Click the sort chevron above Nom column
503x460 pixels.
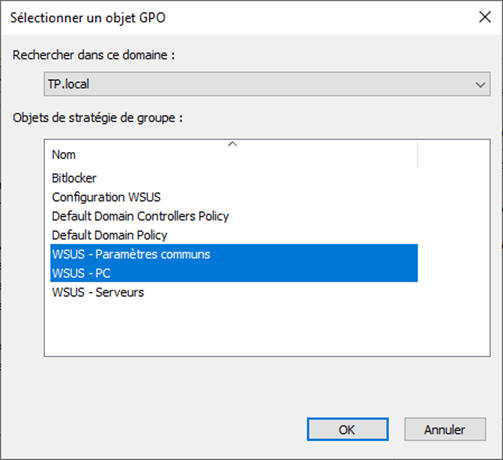pyautogui.click(x=232, y=144)
